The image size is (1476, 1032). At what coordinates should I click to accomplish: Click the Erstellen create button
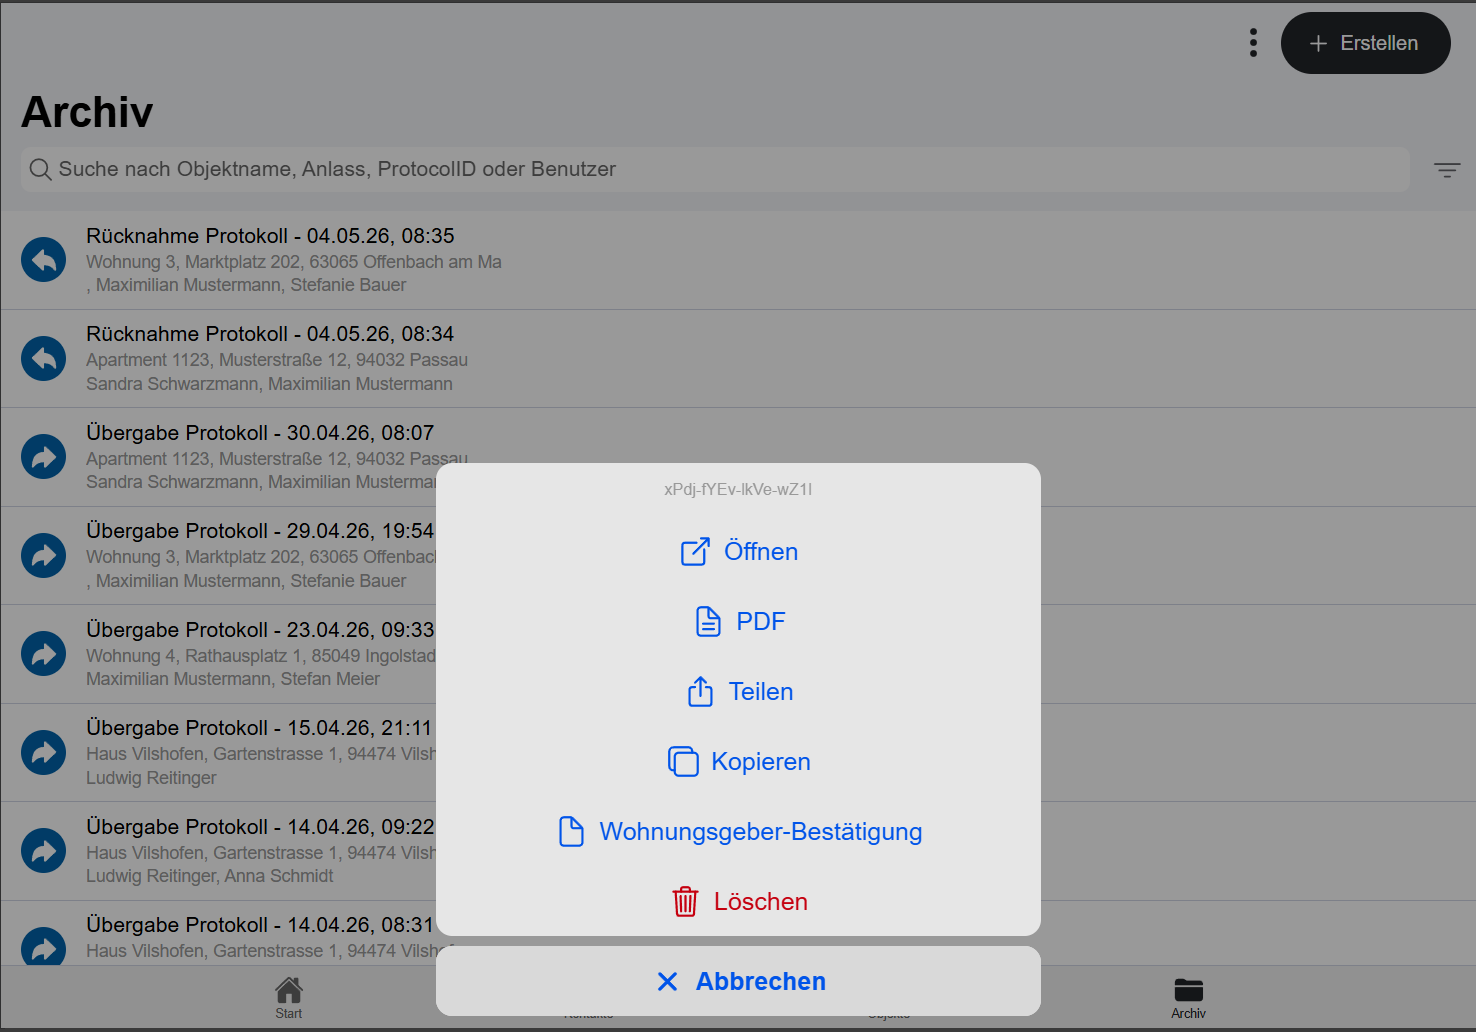(x=1365, y=43)
